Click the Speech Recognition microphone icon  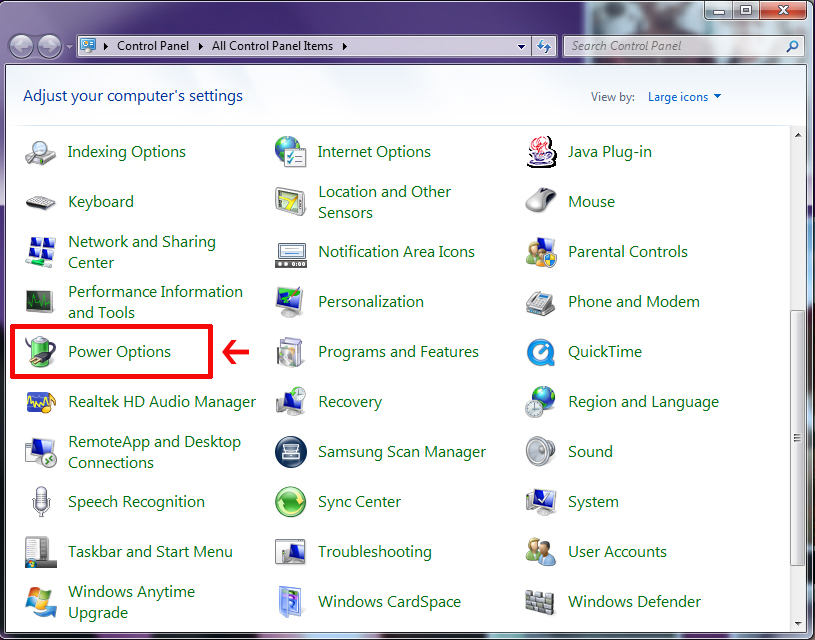41,502
